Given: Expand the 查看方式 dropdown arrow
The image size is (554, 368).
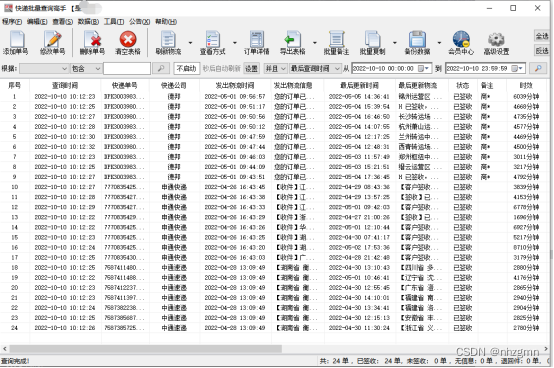Looking at the screenshot, I should point(235,43).
